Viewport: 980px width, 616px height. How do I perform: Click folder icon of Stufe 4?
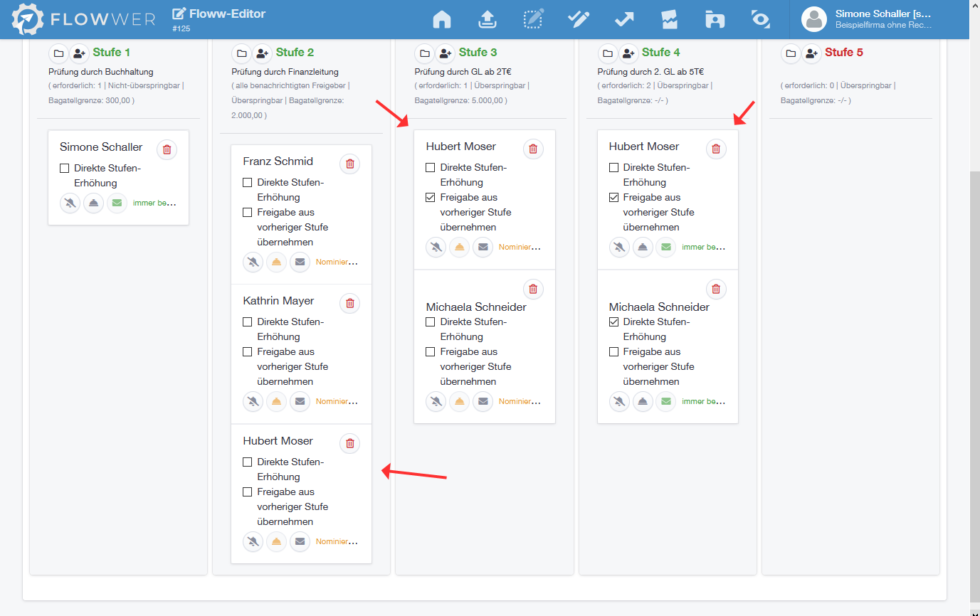[608, 53]
